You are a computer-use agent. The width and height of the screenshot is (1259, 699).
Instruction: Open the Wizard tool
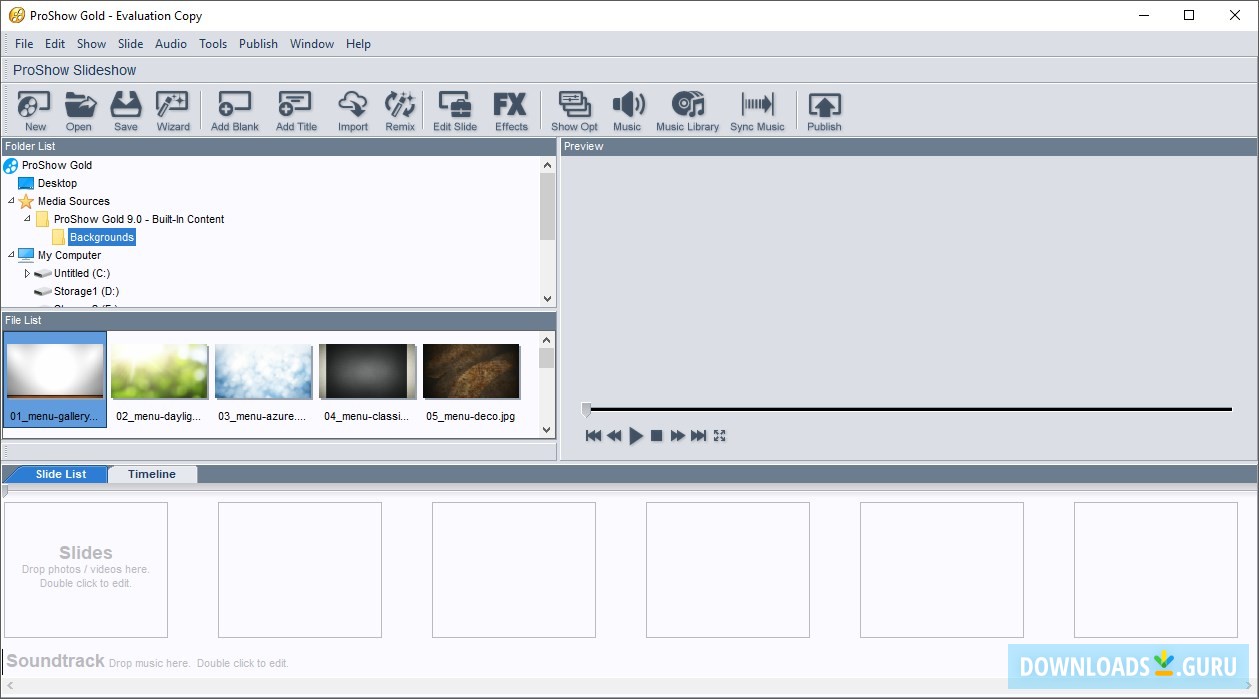click(173, 110)
